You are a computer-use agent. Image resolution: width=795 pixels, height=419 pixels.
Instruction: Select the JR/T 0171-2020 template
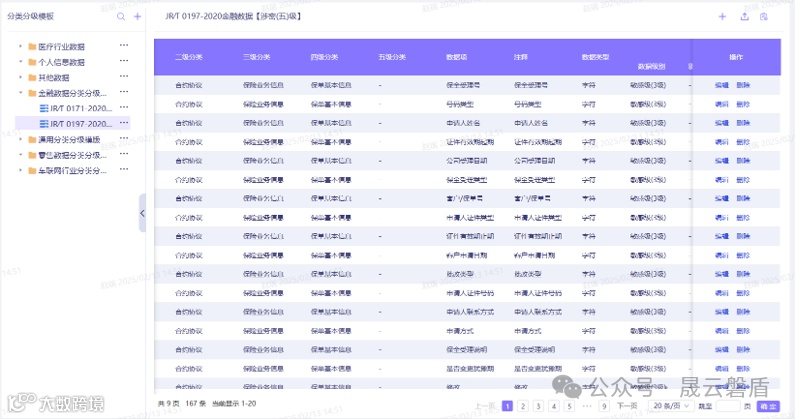point(81,108)
